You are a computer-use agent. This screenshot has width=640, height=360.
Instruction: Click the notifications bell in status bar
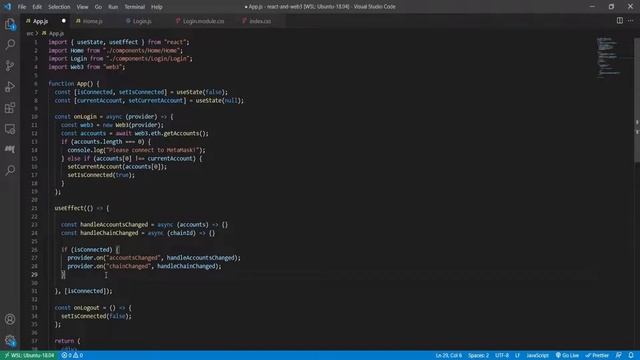(631, 356)
